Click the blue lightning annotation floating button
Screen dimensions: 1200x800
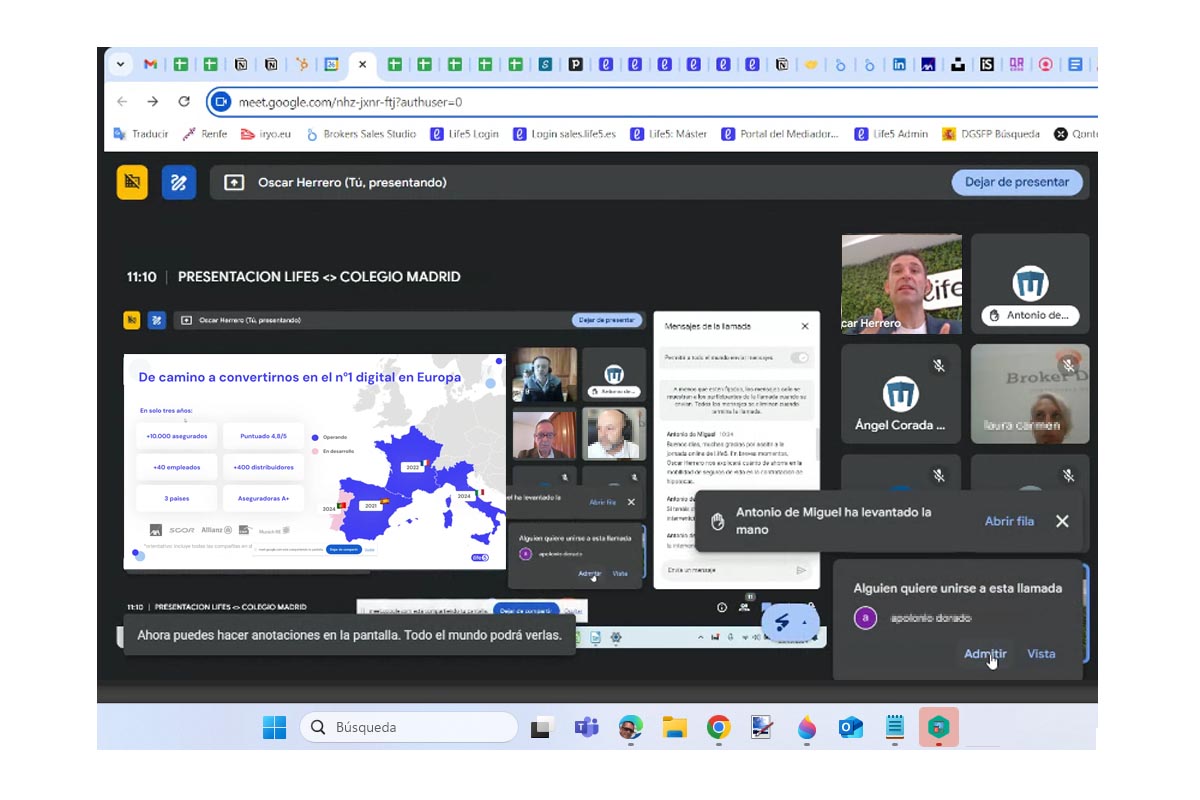pos(782,623)
